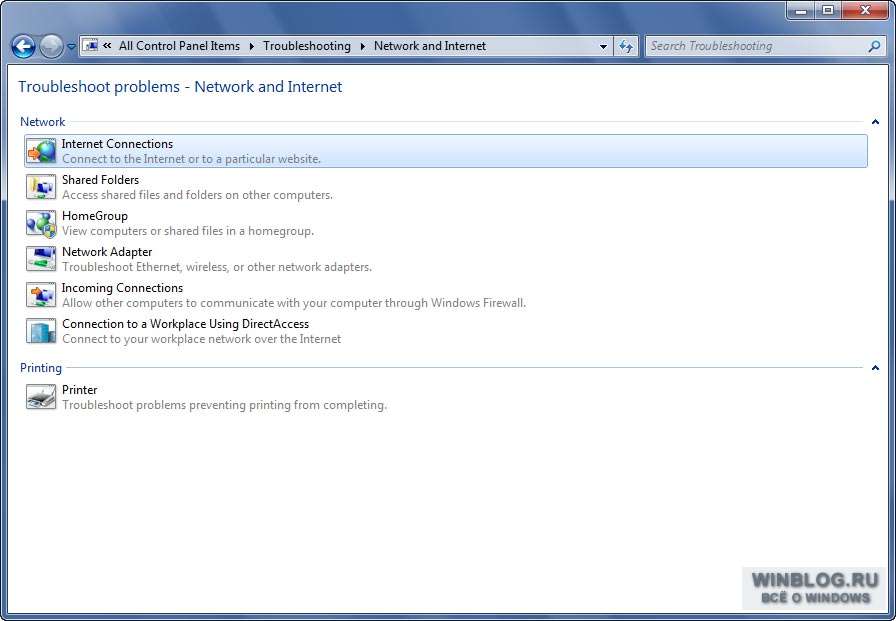Open Shared Folders troubleshooter

446,187
